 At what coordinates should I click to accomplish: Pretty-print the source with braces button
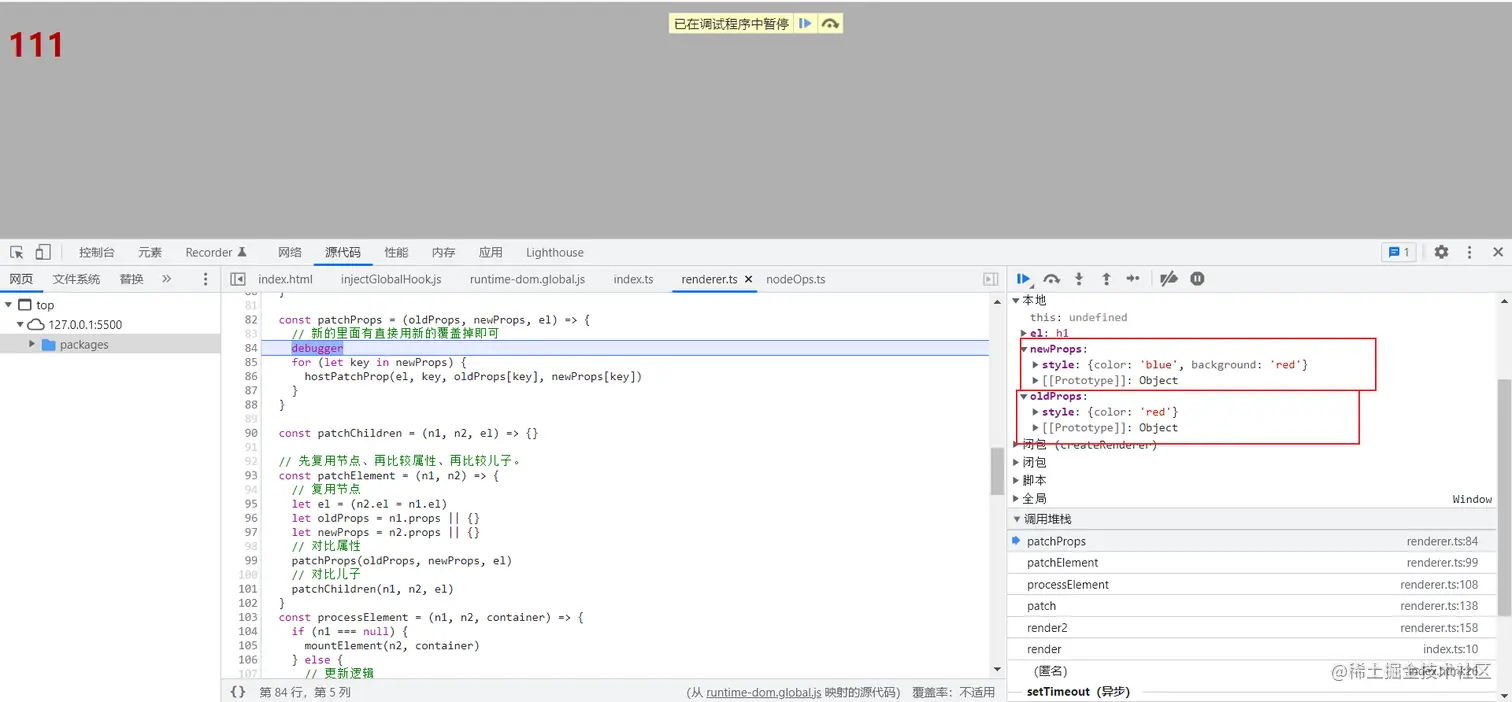point(238,691)
